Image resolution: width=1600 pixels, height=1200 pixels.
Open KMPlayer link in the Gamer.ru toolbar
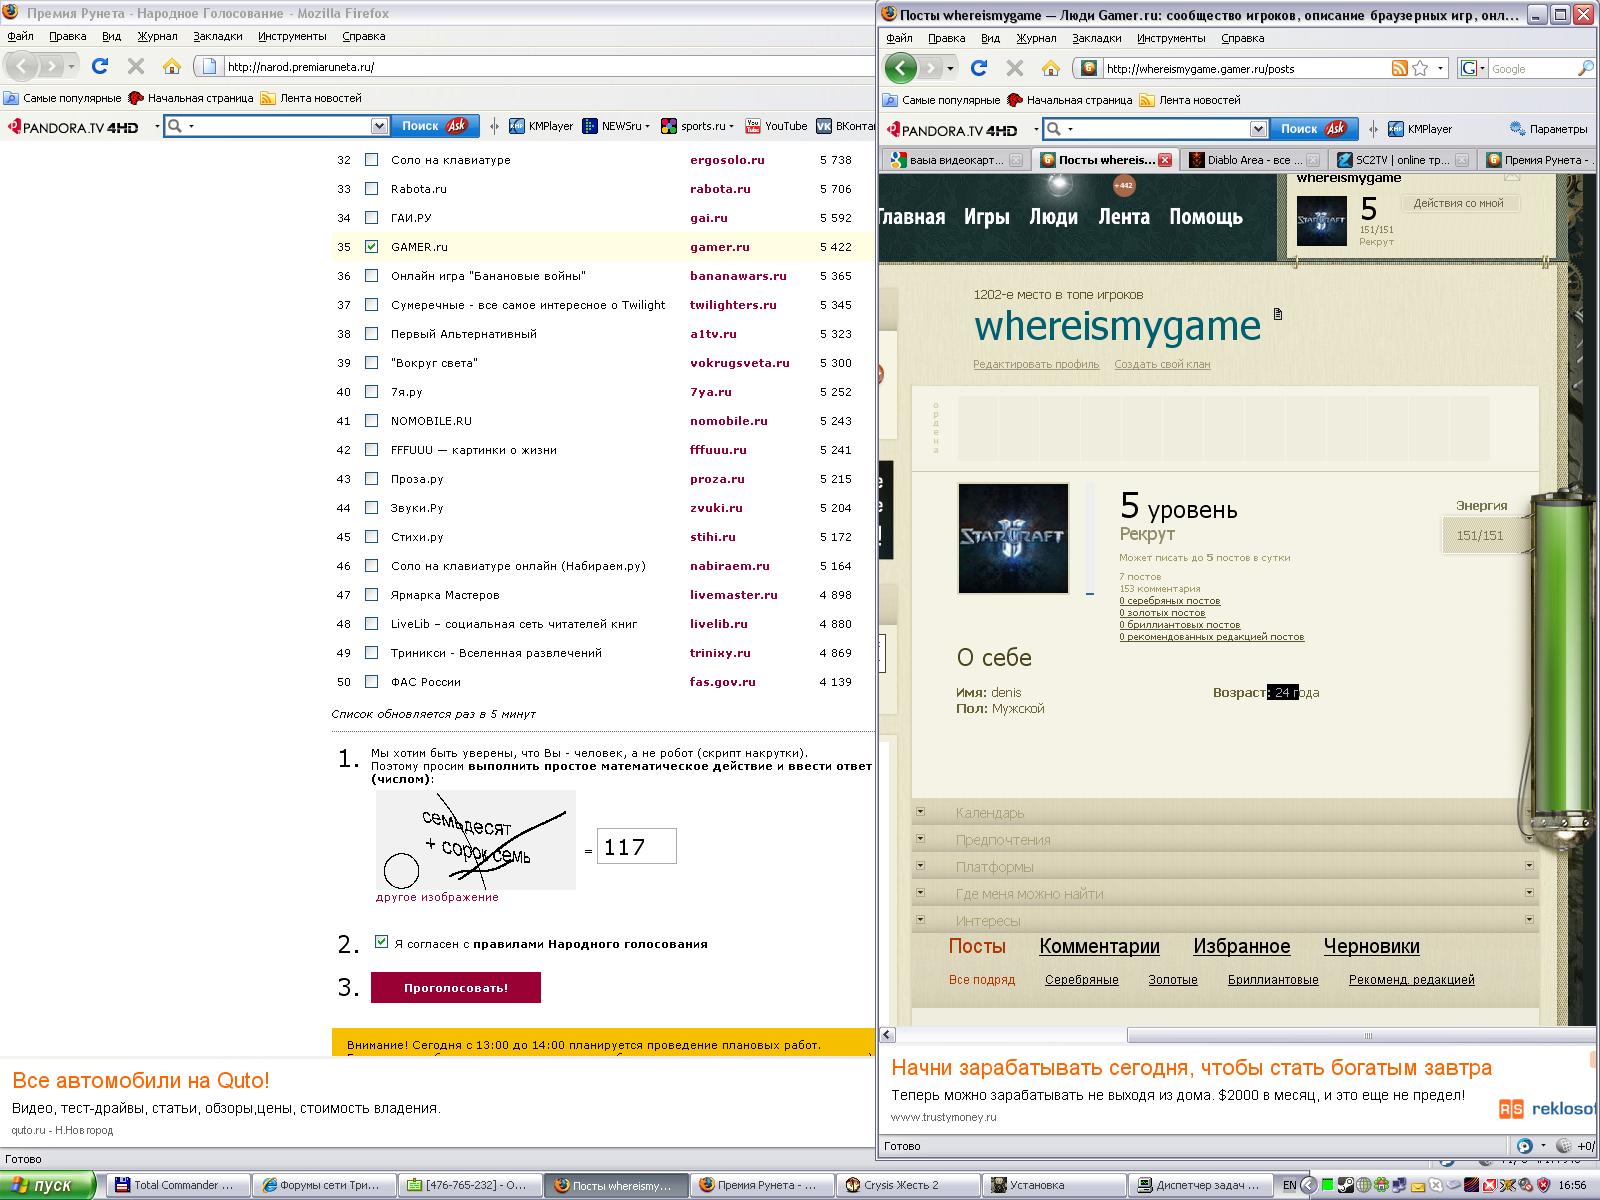[x=1420, y=129]
